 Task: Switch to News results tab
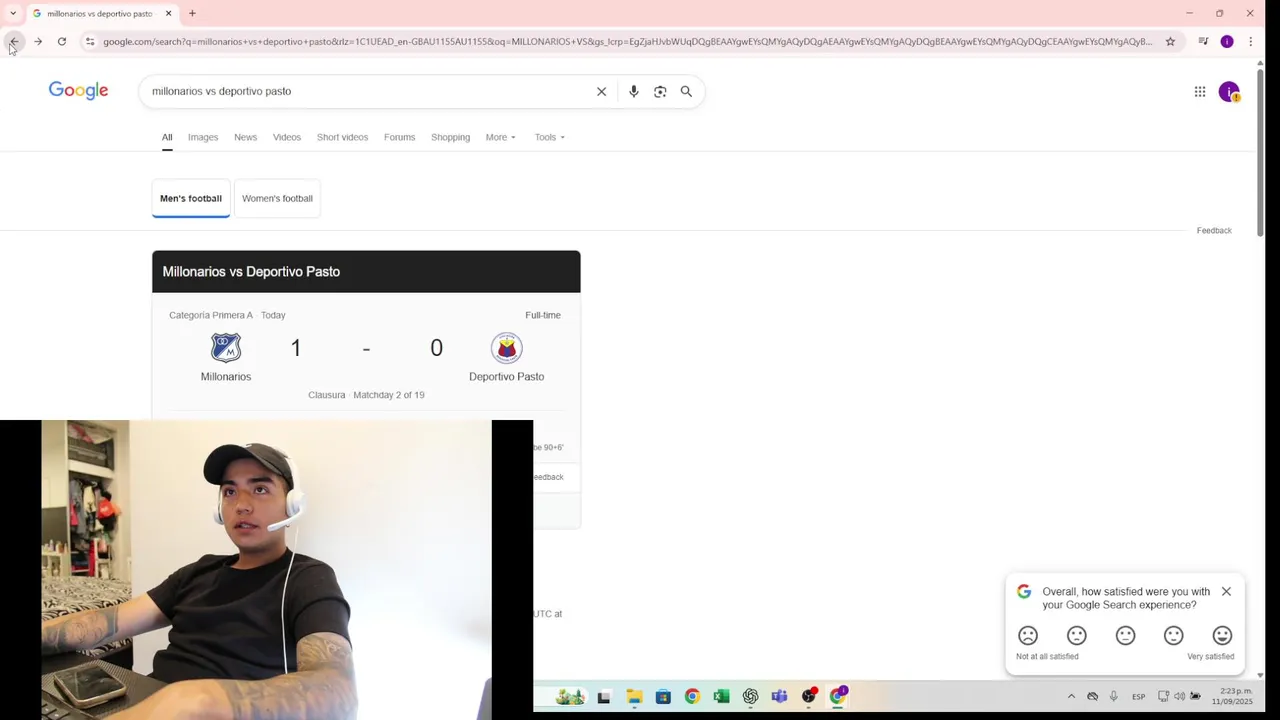tap(245, 137)
